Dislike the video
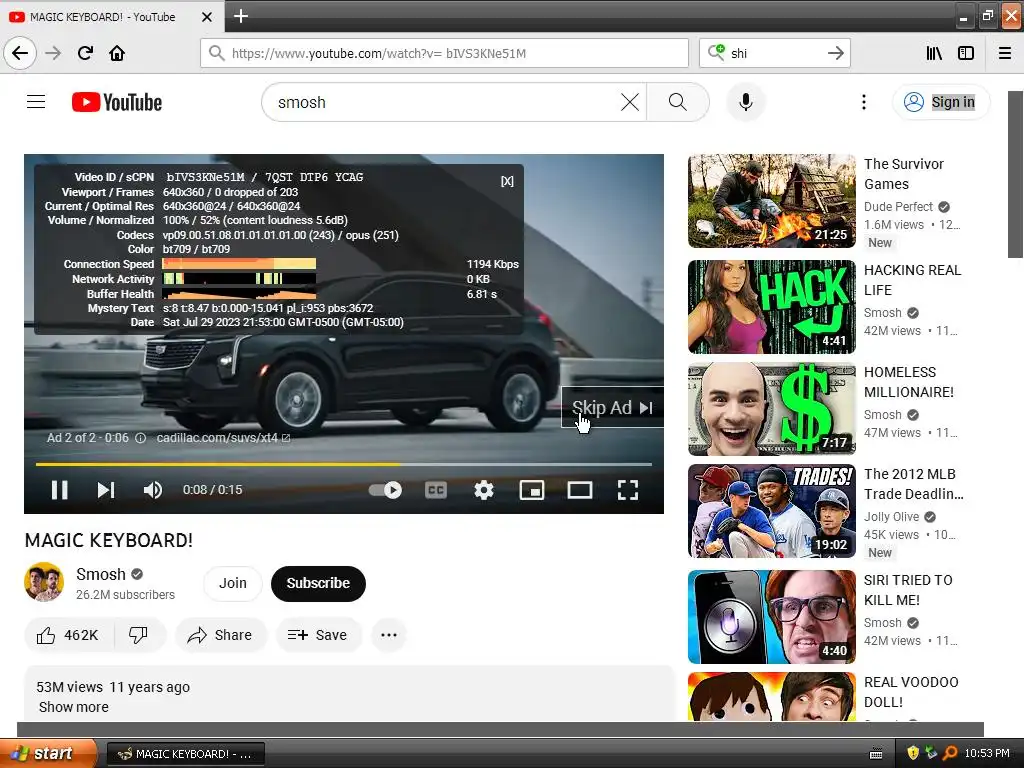1024x768 pixels. tap(138, 635)
